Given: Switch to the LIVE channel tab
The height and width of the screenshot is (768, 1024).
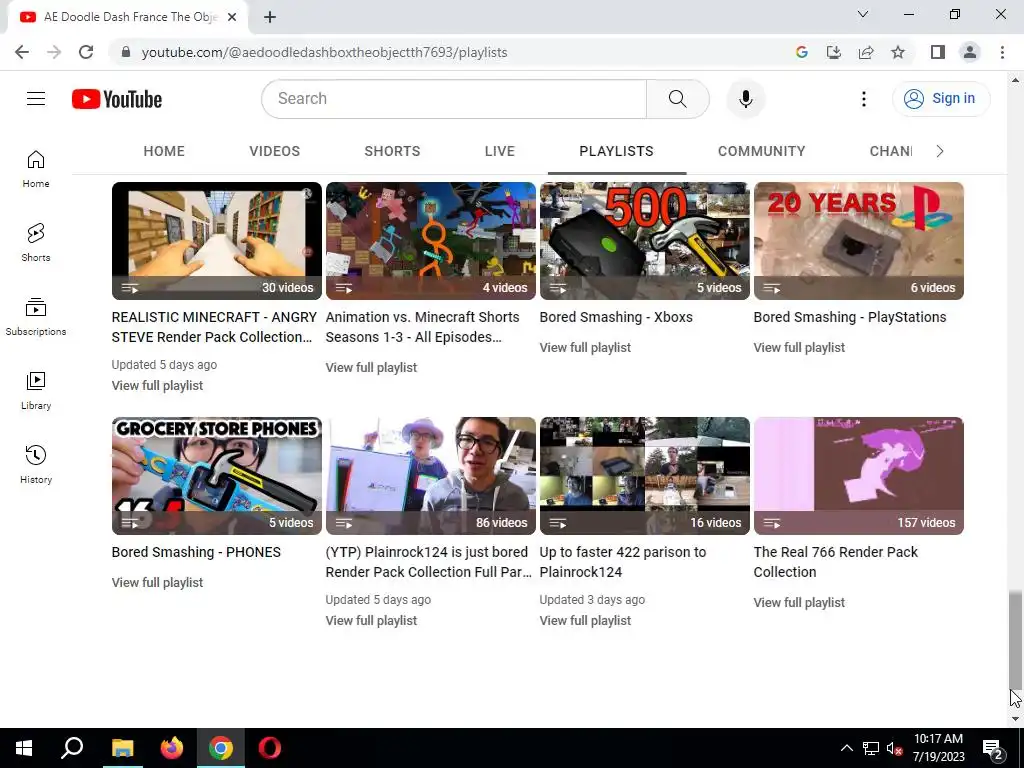Looking at the screenshot, I should click(500, 152).
